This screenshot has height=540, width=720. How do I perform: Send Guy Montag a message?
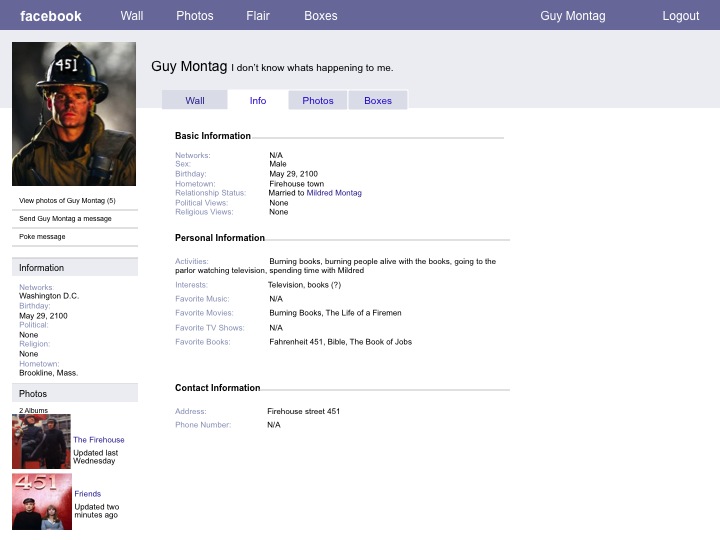tap(65, 218)
